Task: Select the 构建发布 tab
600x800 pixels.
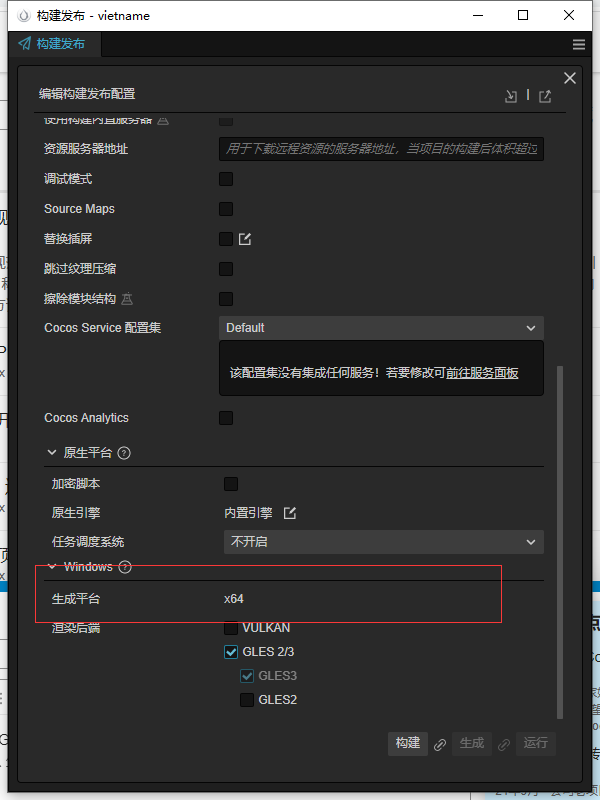Action: click(54, 44)
